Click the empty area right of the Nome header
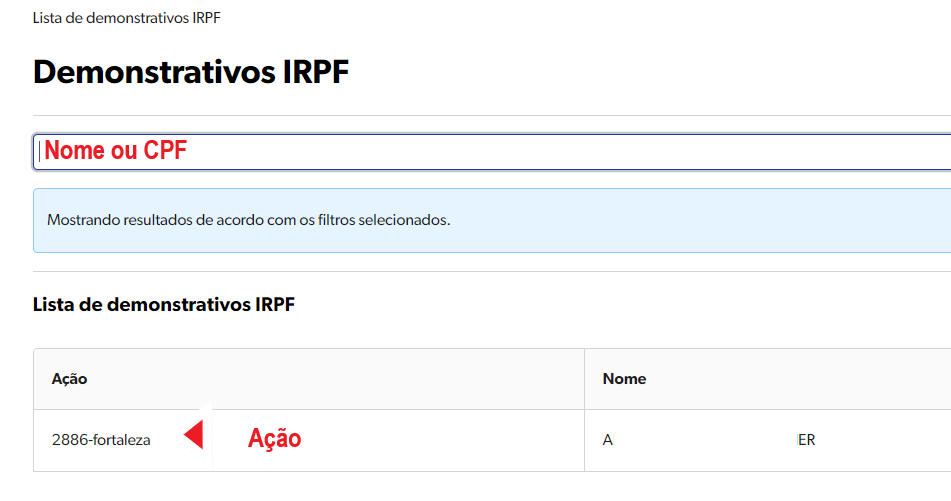 click(x=800, y=379)
